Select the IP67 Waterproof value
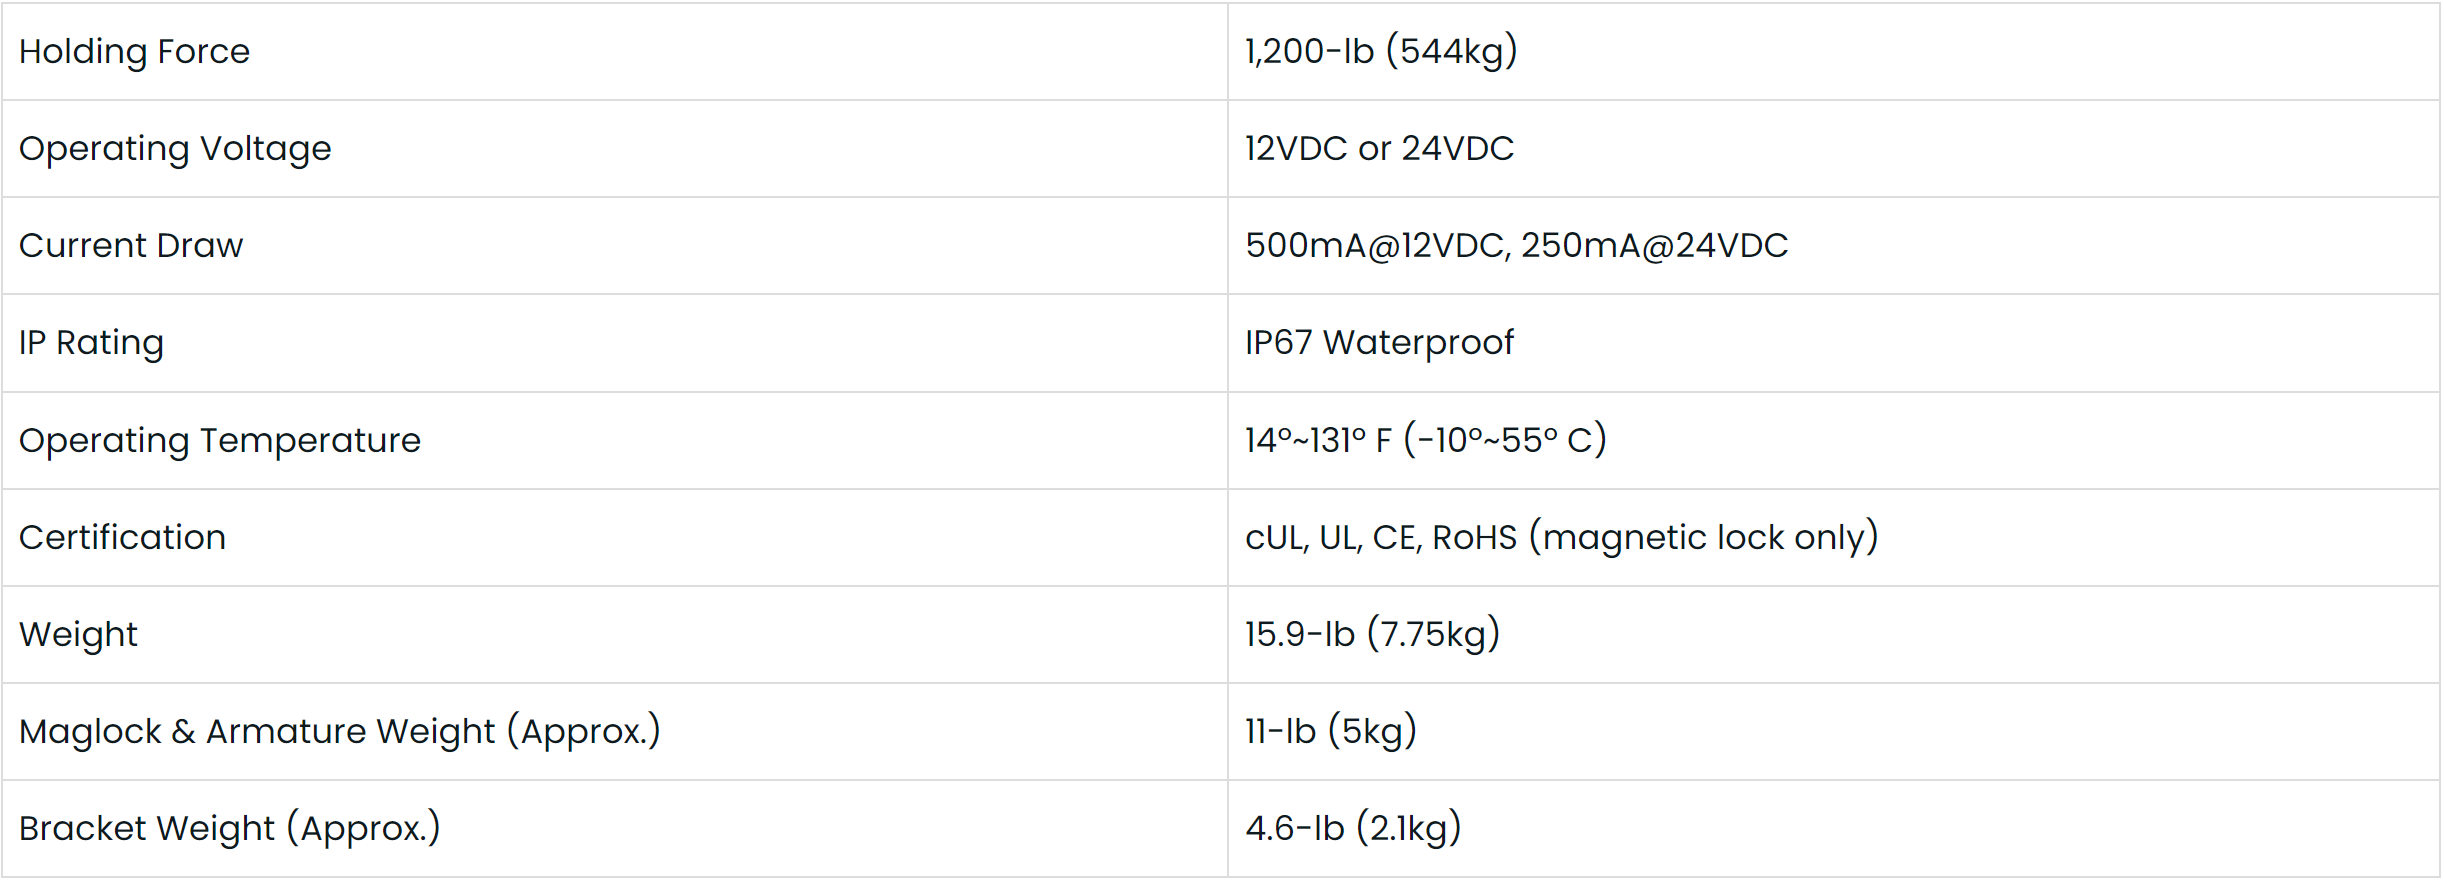The width and height of the screenshot is (2444, 881). [1379, 342]
